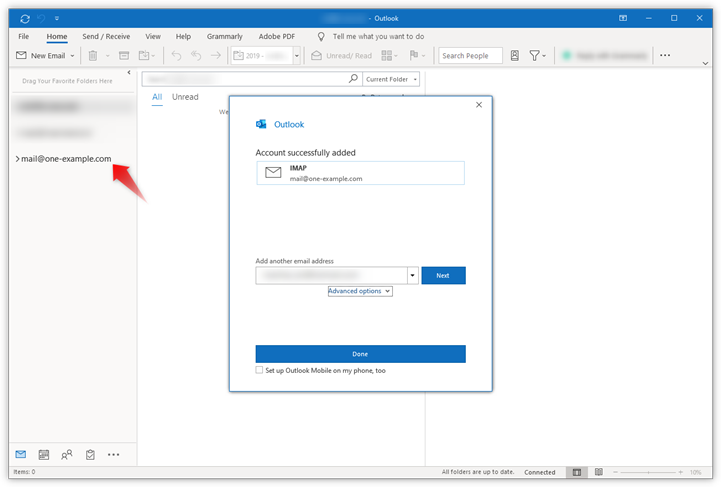This screenshot has height=487, width=721.
Task: Click the New Email button
Action: (40, 56)
